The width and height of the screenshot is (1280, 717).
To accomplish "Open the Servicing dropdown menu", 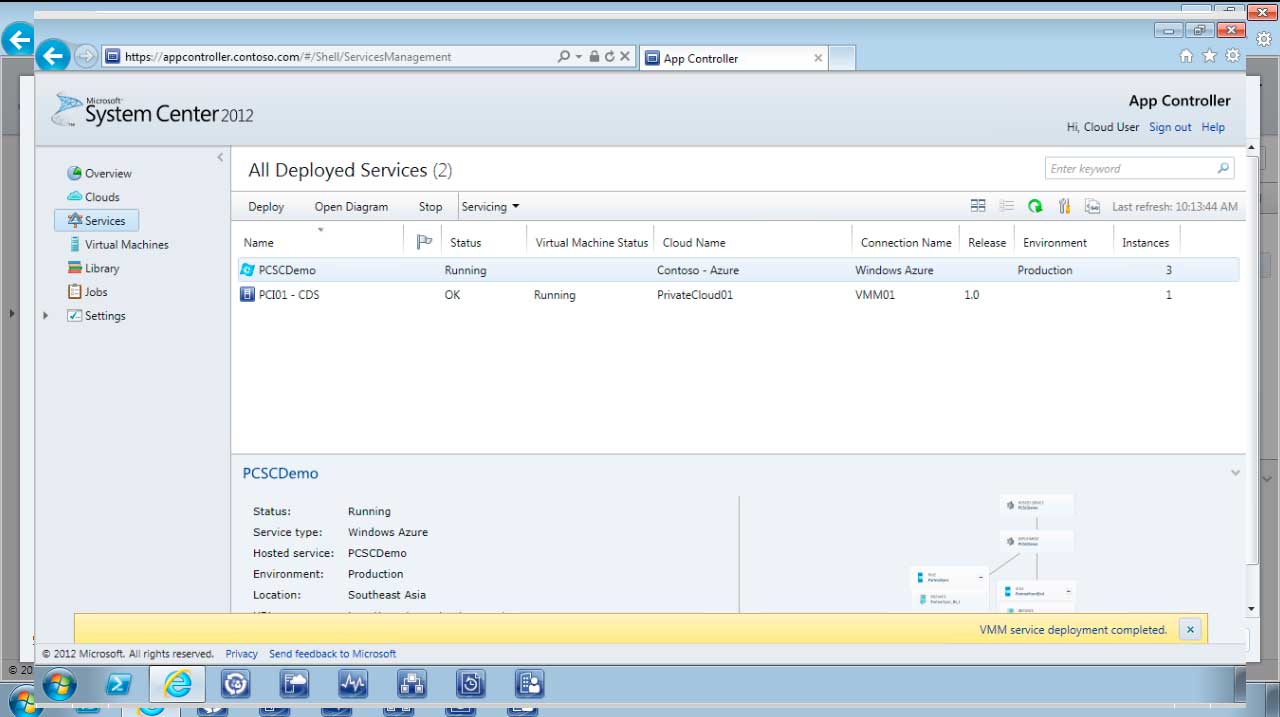I will (490, 207).
